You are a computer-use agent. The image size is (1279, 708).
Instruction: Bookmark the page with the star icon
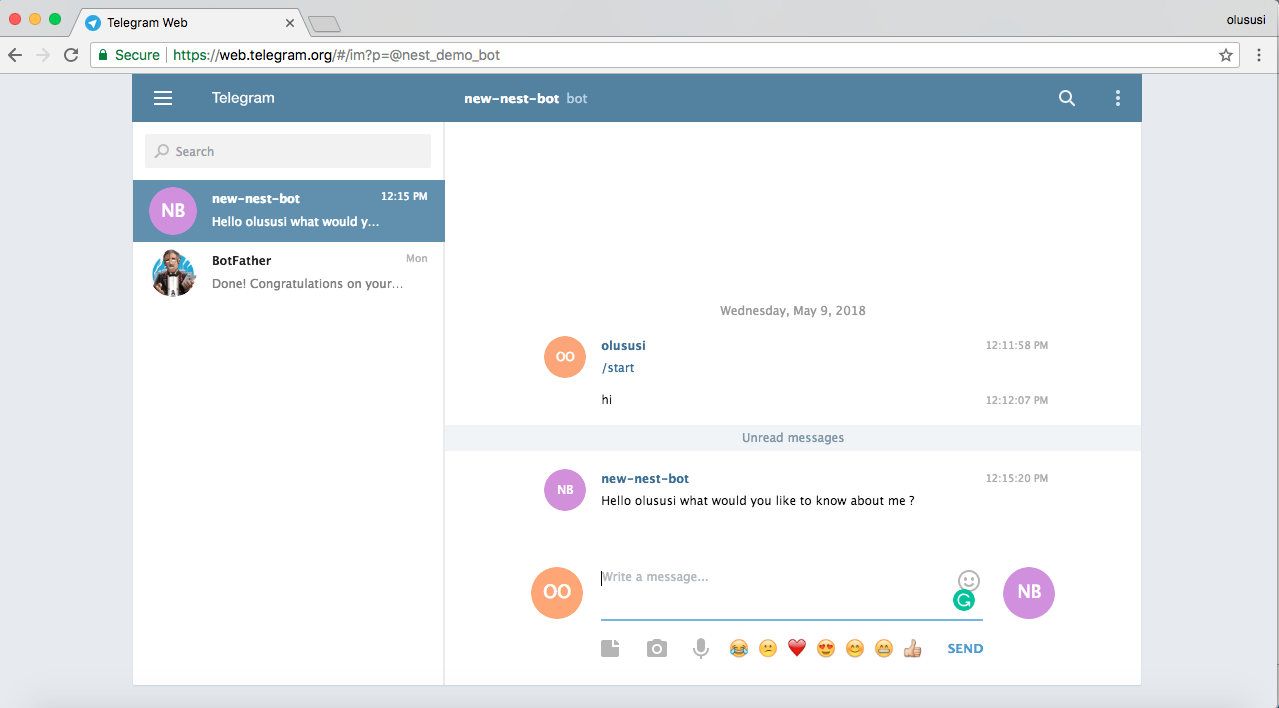1225,55
